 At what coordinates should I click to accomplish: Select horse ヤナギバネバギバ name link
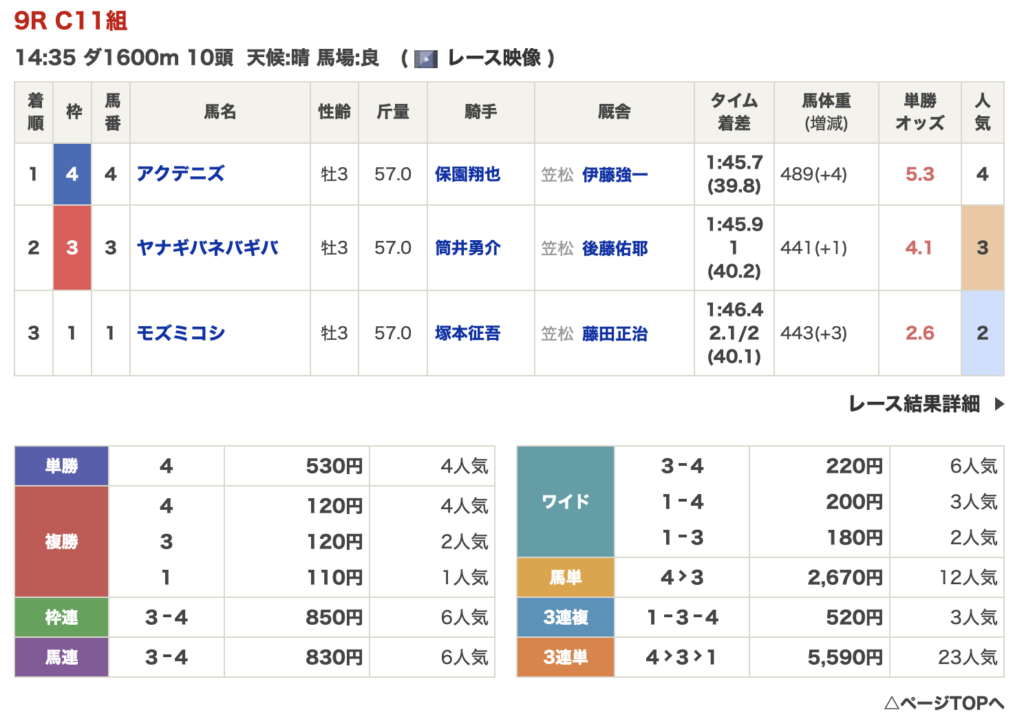208,248
